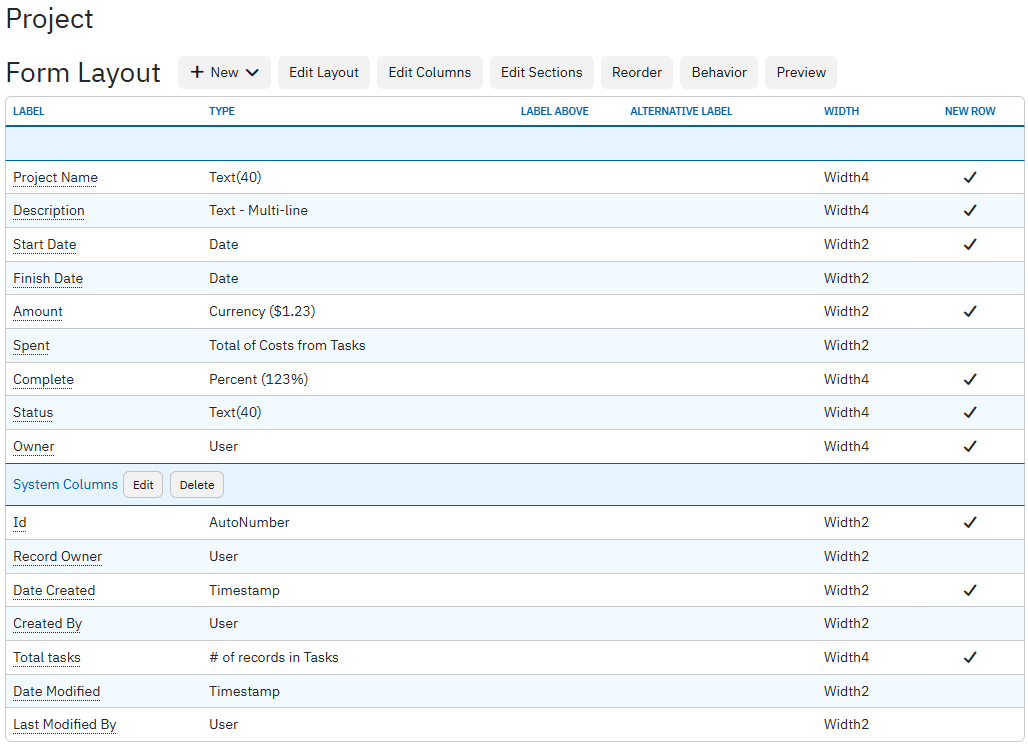Click the 'Currency ($1.23)' type cell
The width and height of the screenshot is (1028, 746).
[262, 311]
